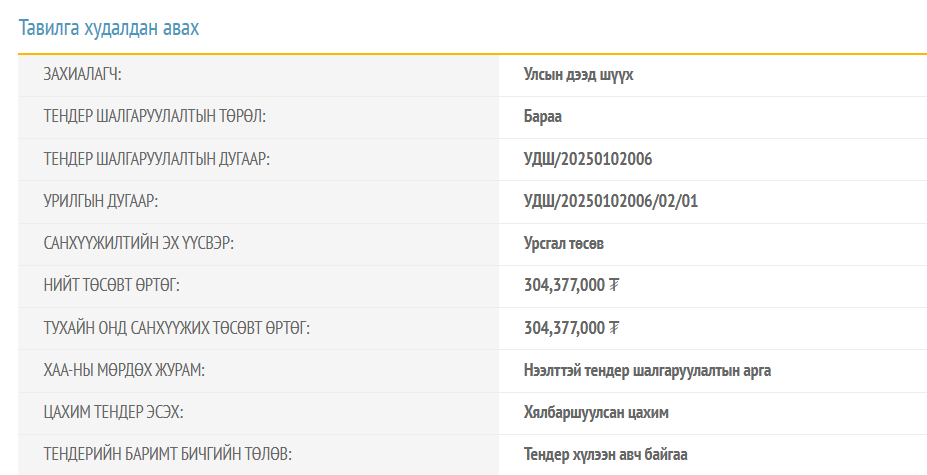
Task: Click the heading Тавилга худалдан авах
Action: click(109, 28)
